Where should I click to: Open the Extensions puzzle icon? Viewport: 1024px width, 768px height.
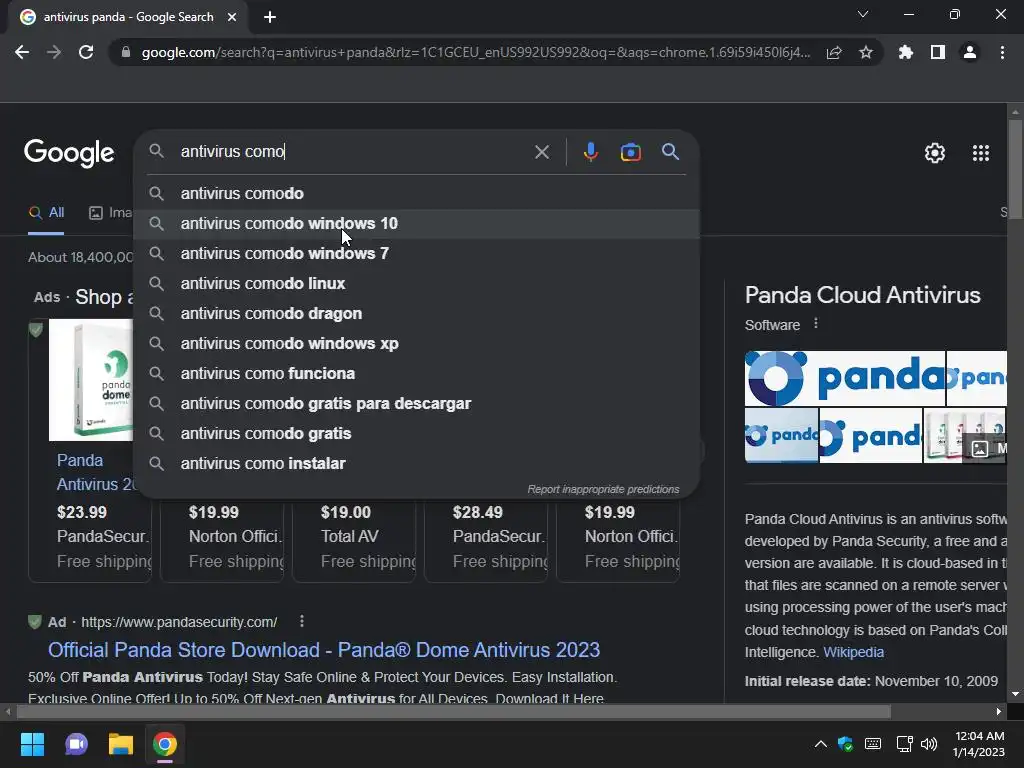click(906, 52)
